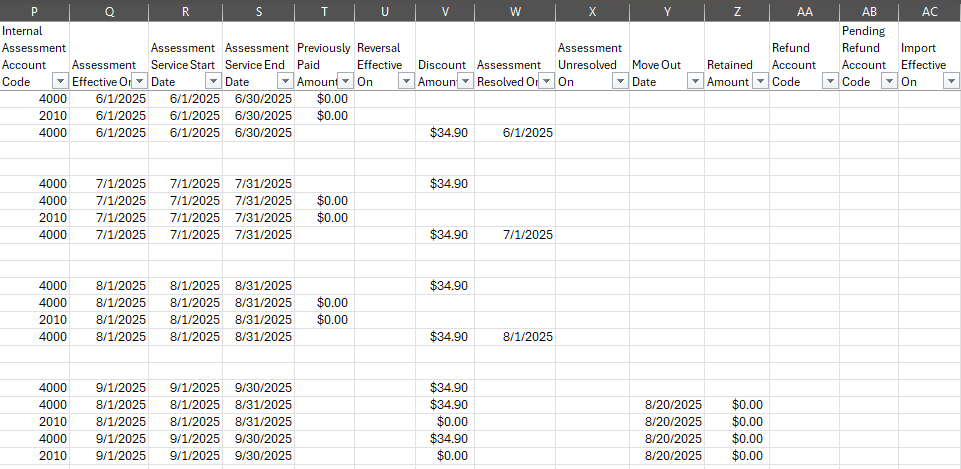Open the Assessment Service End Date filter arrow
961x469 pixels.
click(x=286, y=82)
